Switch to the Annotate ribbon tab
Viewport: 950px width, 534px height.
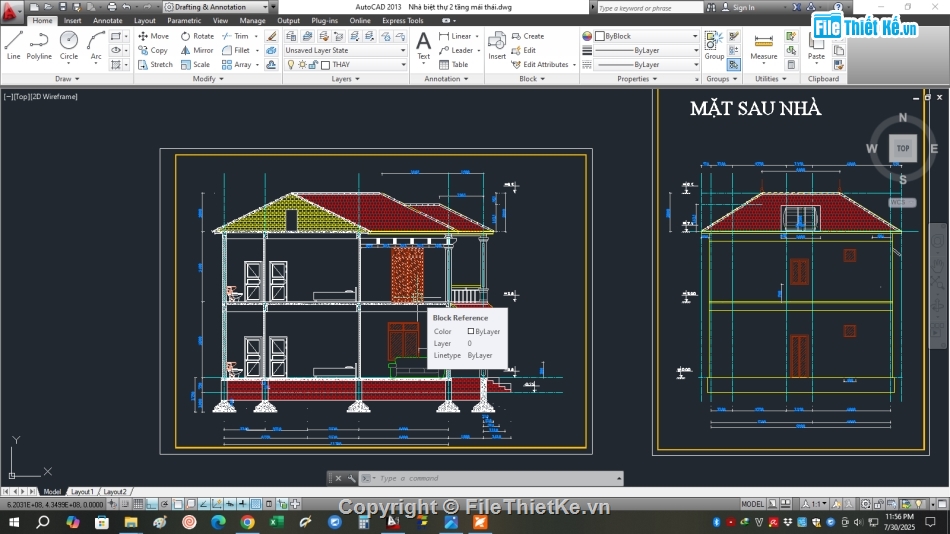pos(107,21)
